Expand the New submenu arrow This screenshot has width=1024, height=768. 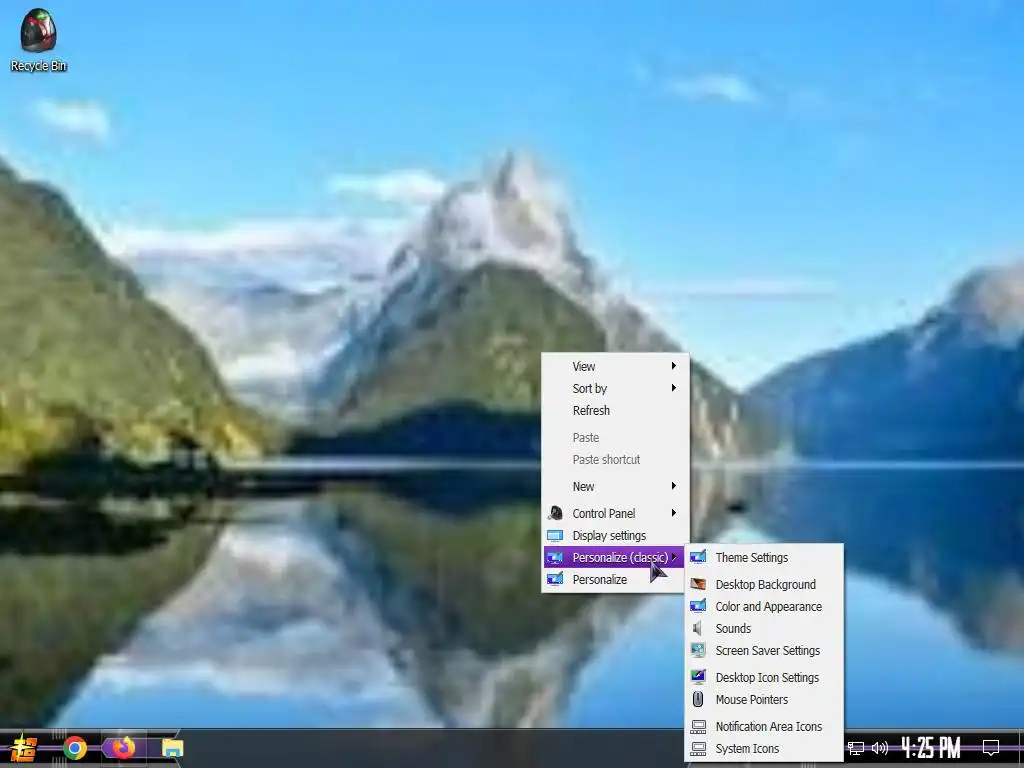point(673,486)
